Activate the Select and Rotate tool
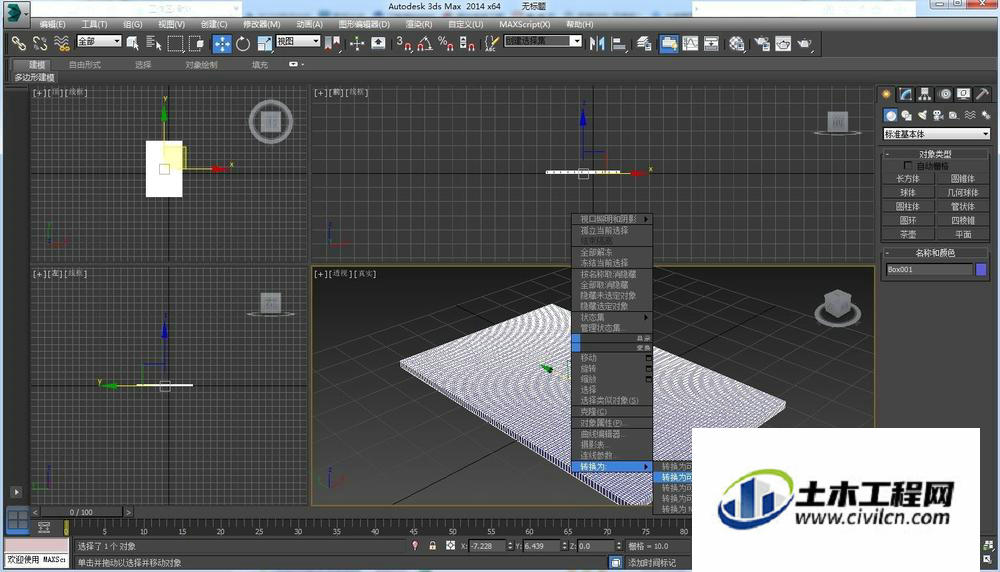 click(243, 43)
